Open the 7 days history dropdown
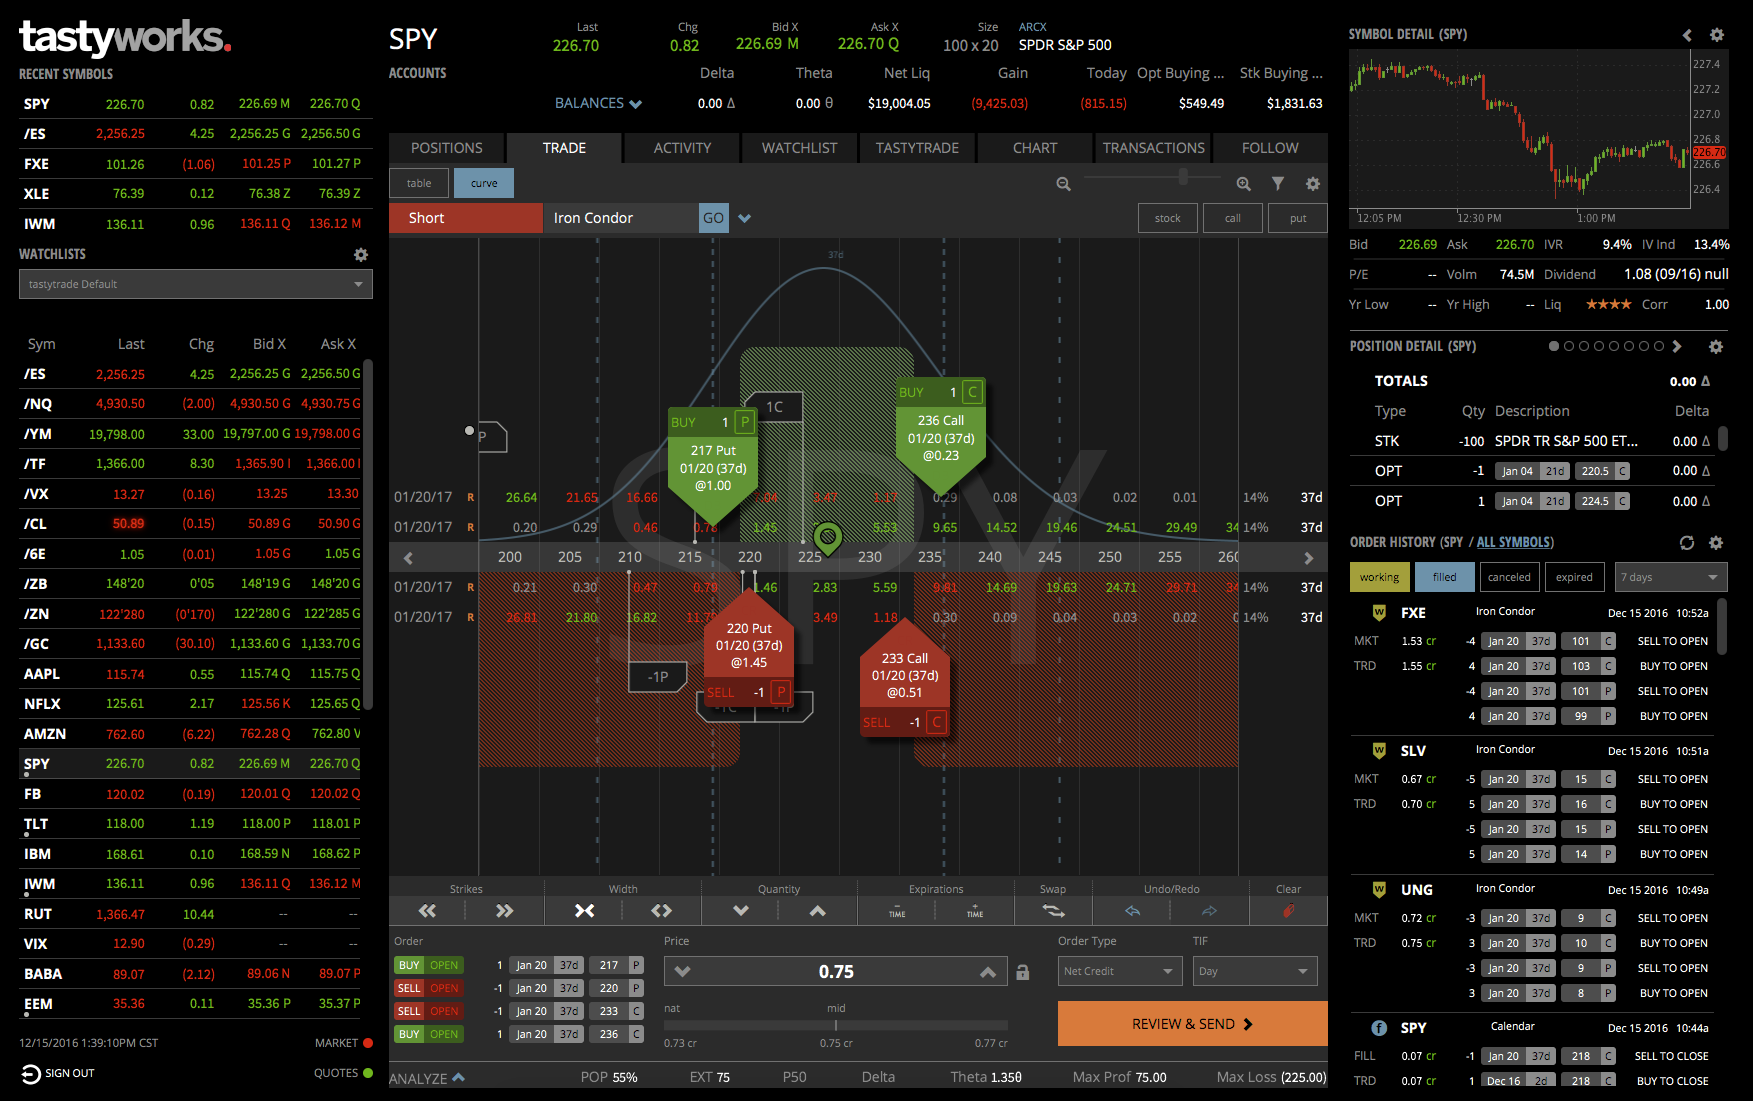The width and height of the screenshot is (1753, 1101). tap(1670, 576)
